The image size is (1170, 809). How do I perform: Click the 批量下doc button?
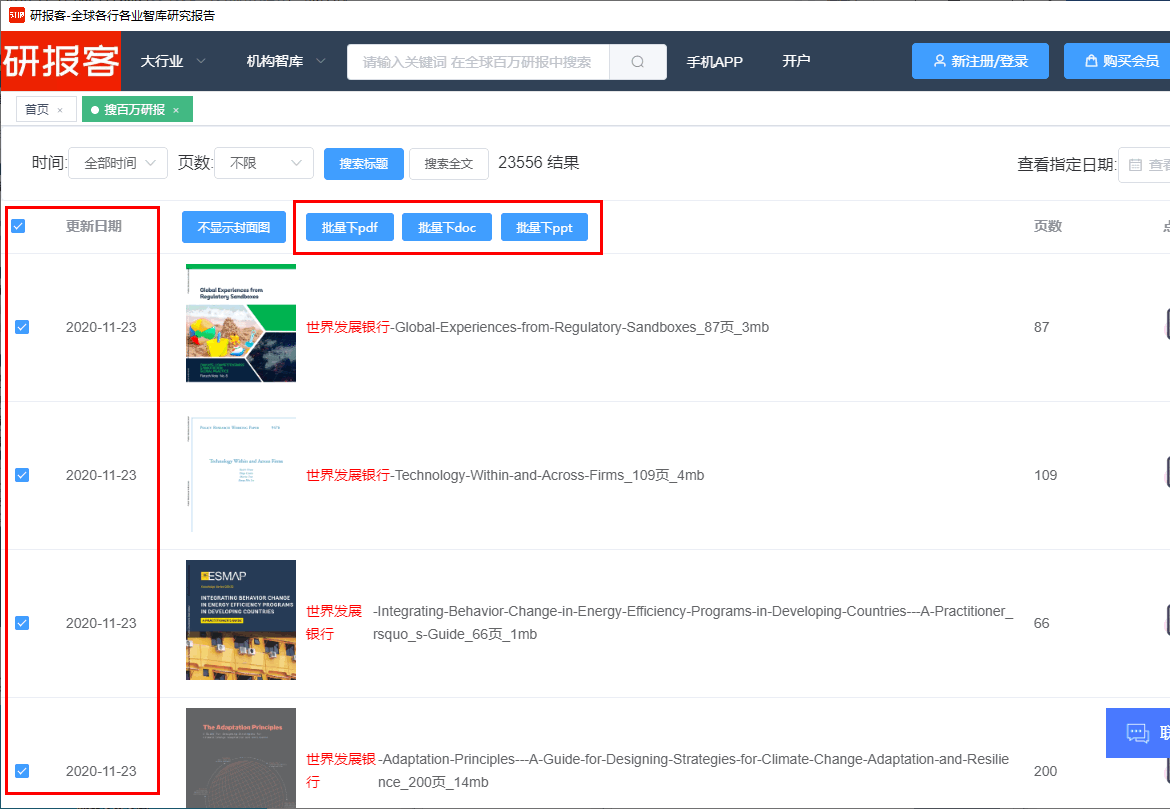pyautogui.click(x=447, y=227)
